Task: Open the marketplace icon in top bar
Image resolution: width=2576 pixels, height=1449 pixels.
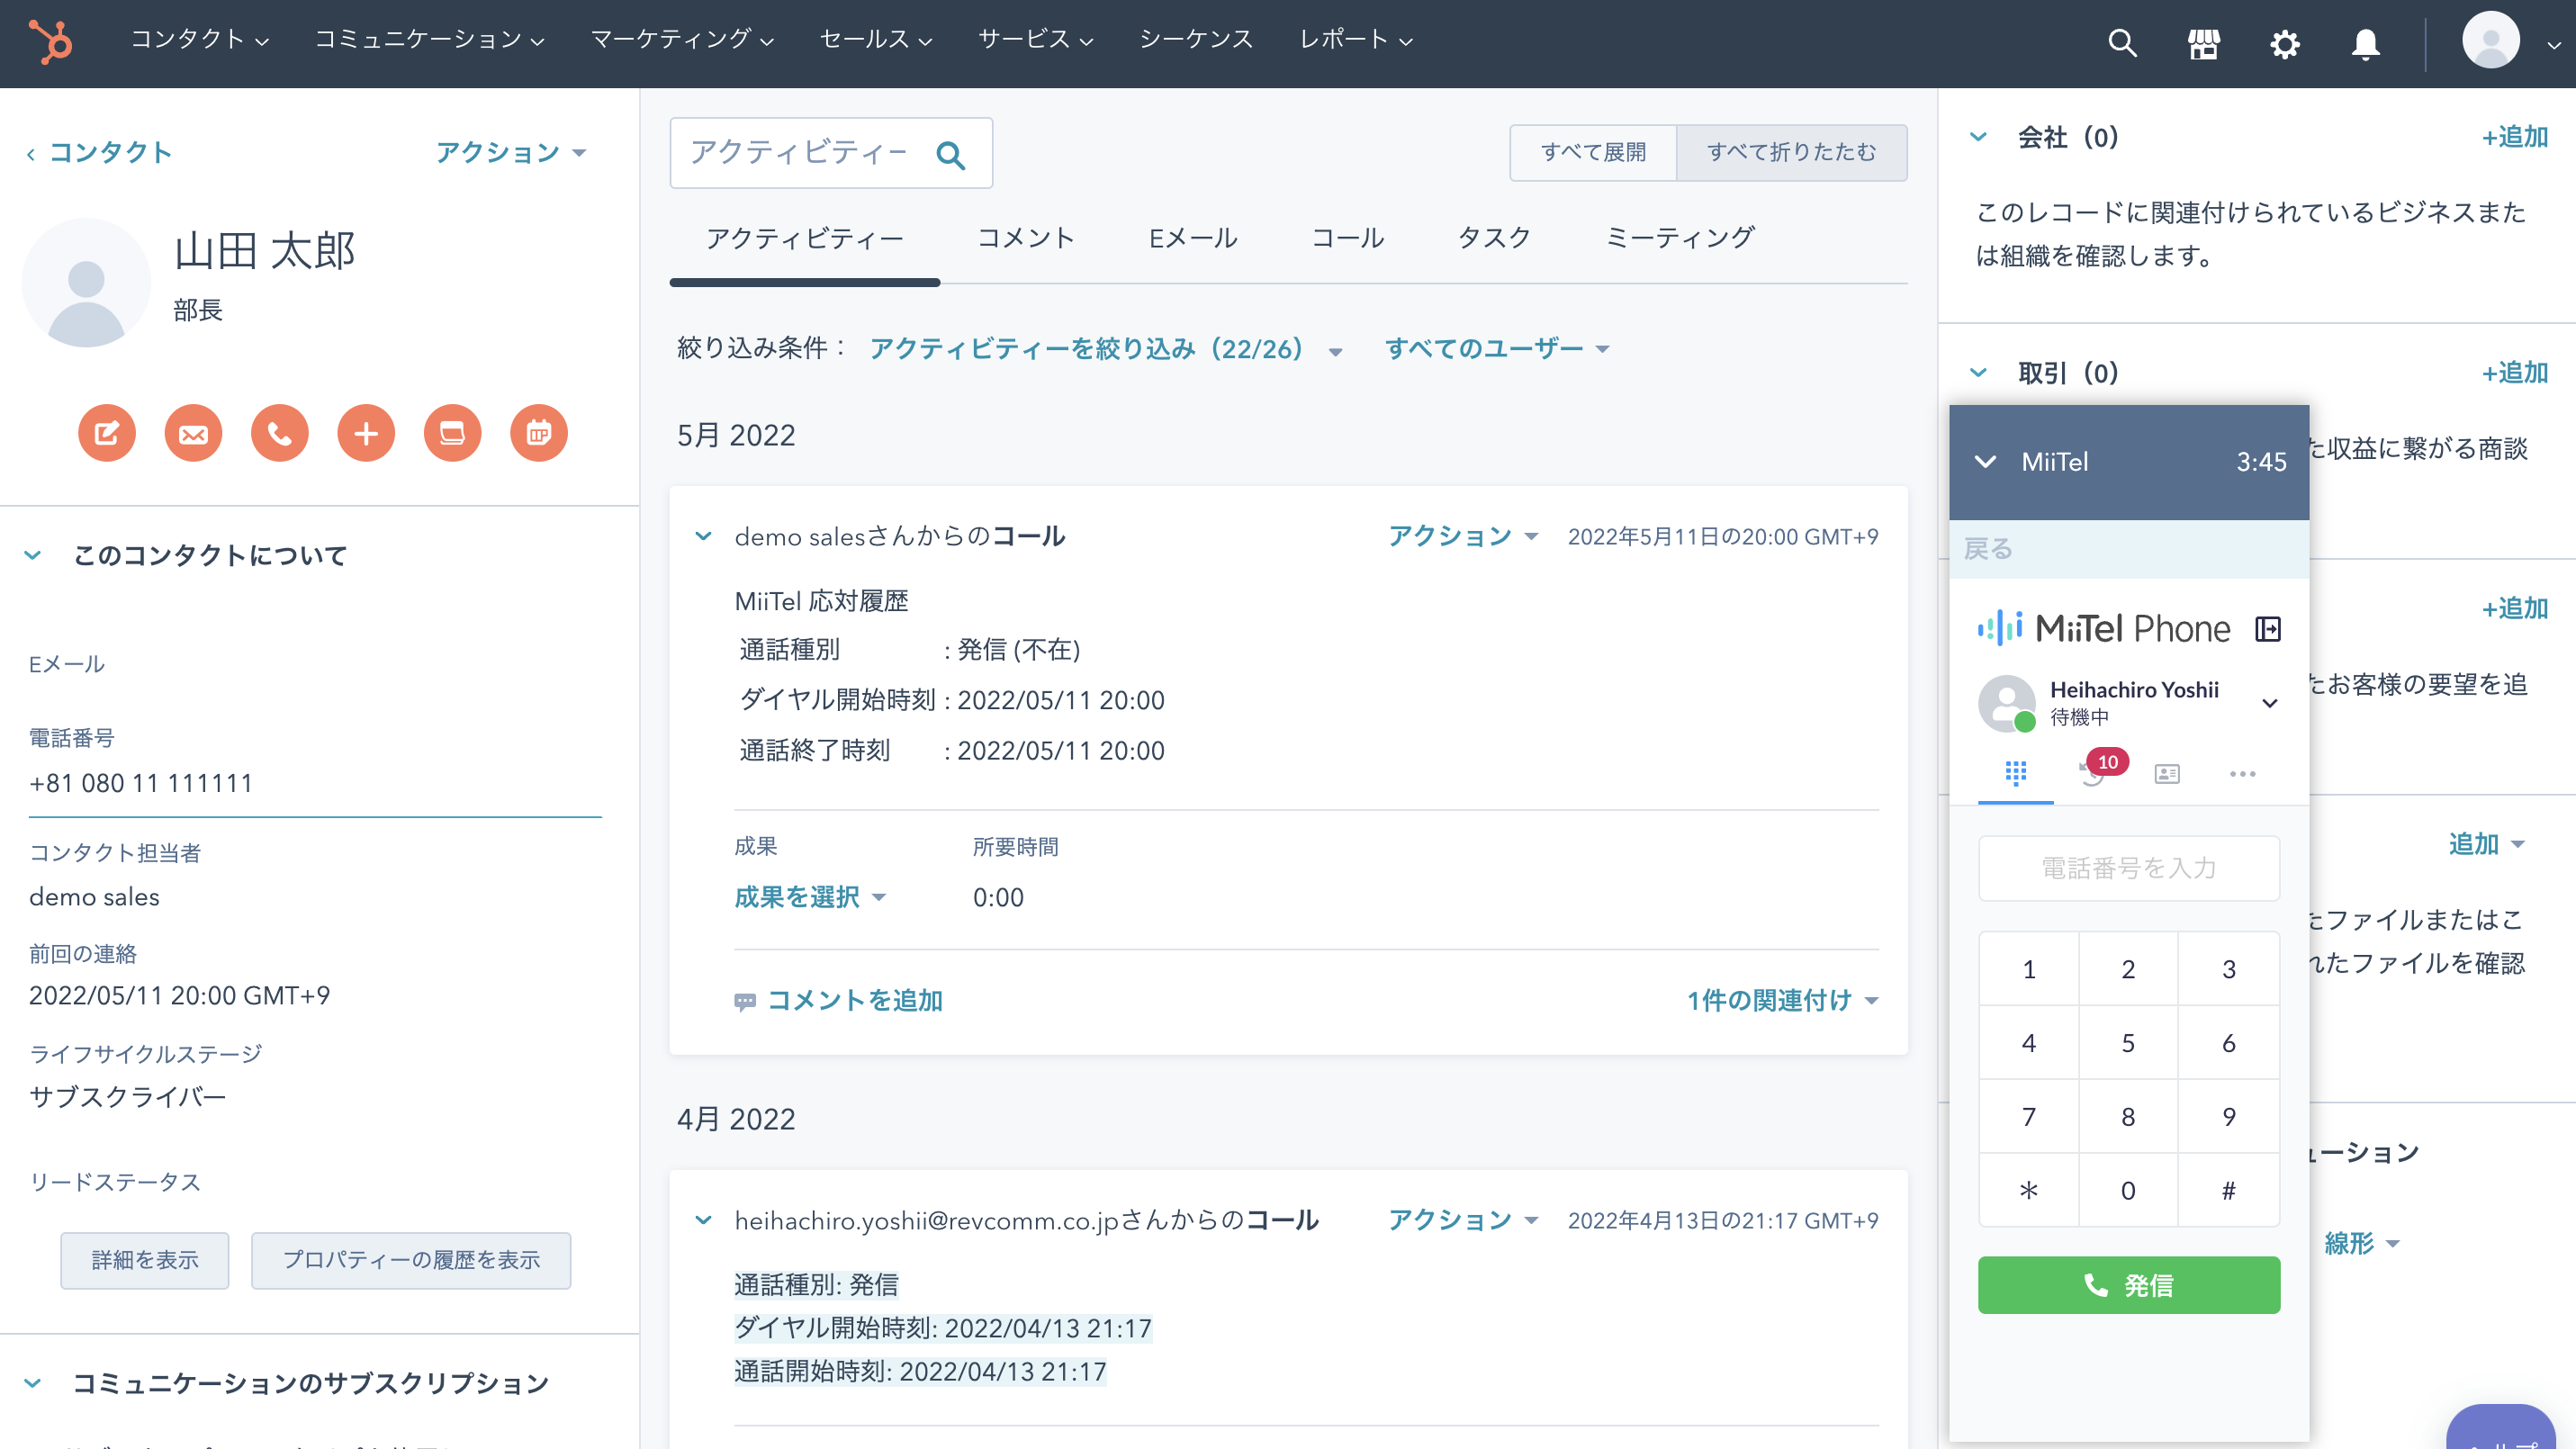Action: pos(2203,44)
